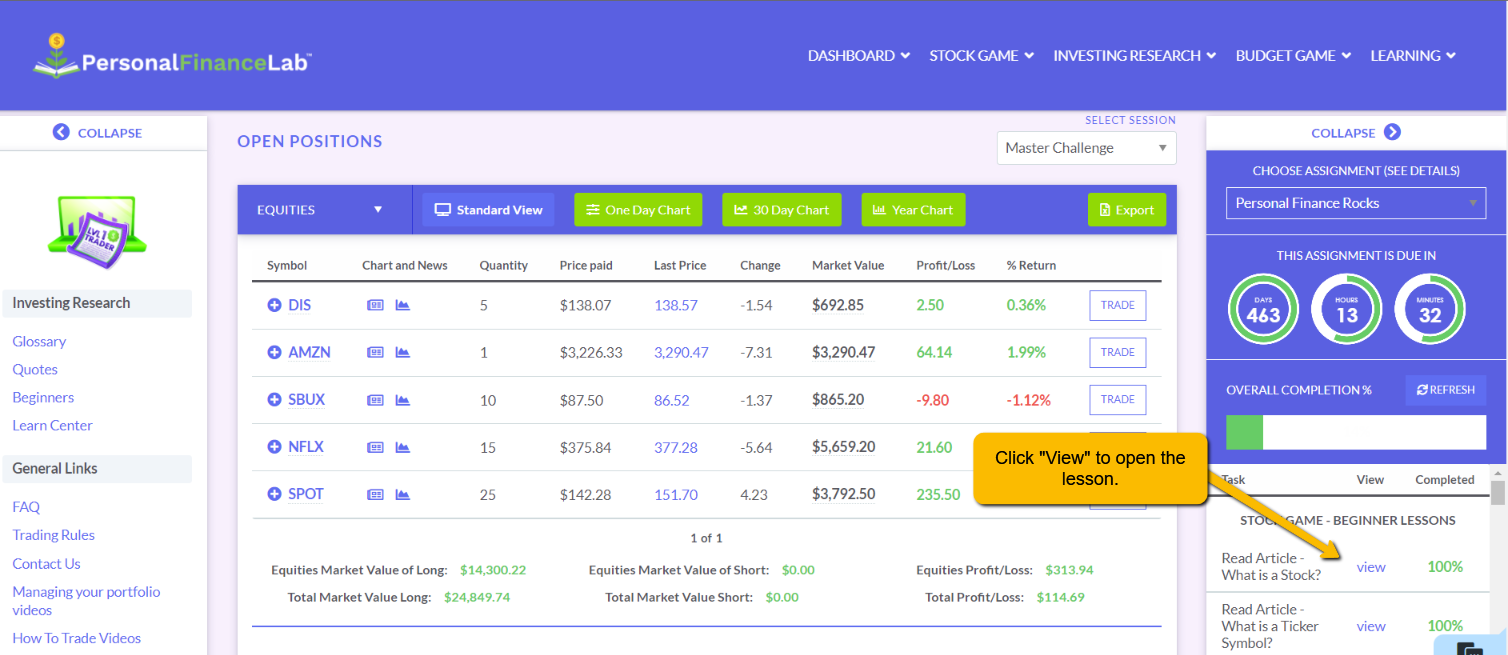Export the open positions
Viewport: 1508px width, 655px height.
1126,210
